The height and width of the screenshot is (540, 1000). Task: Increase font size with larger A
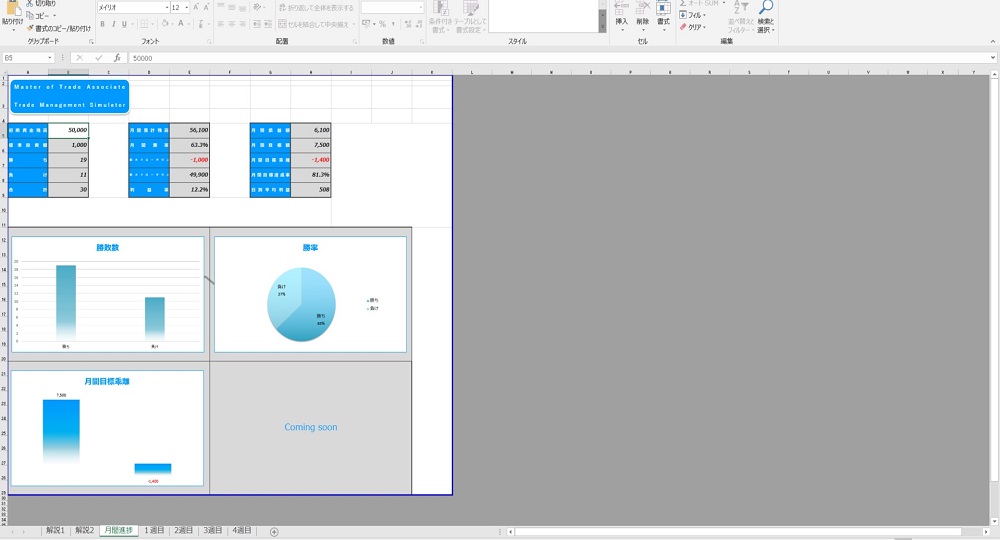click(x=196, y=8)
